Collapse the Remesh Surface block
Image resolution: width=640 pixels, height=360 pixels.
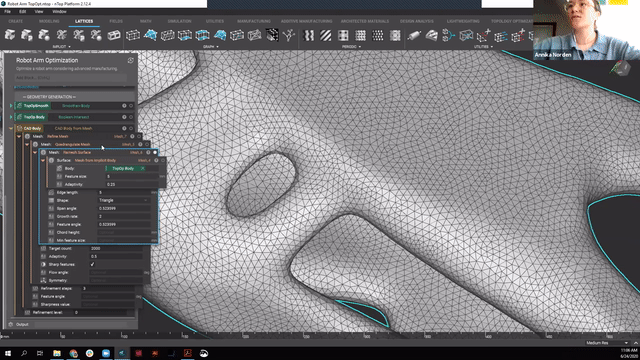click(x=35, y=152)
